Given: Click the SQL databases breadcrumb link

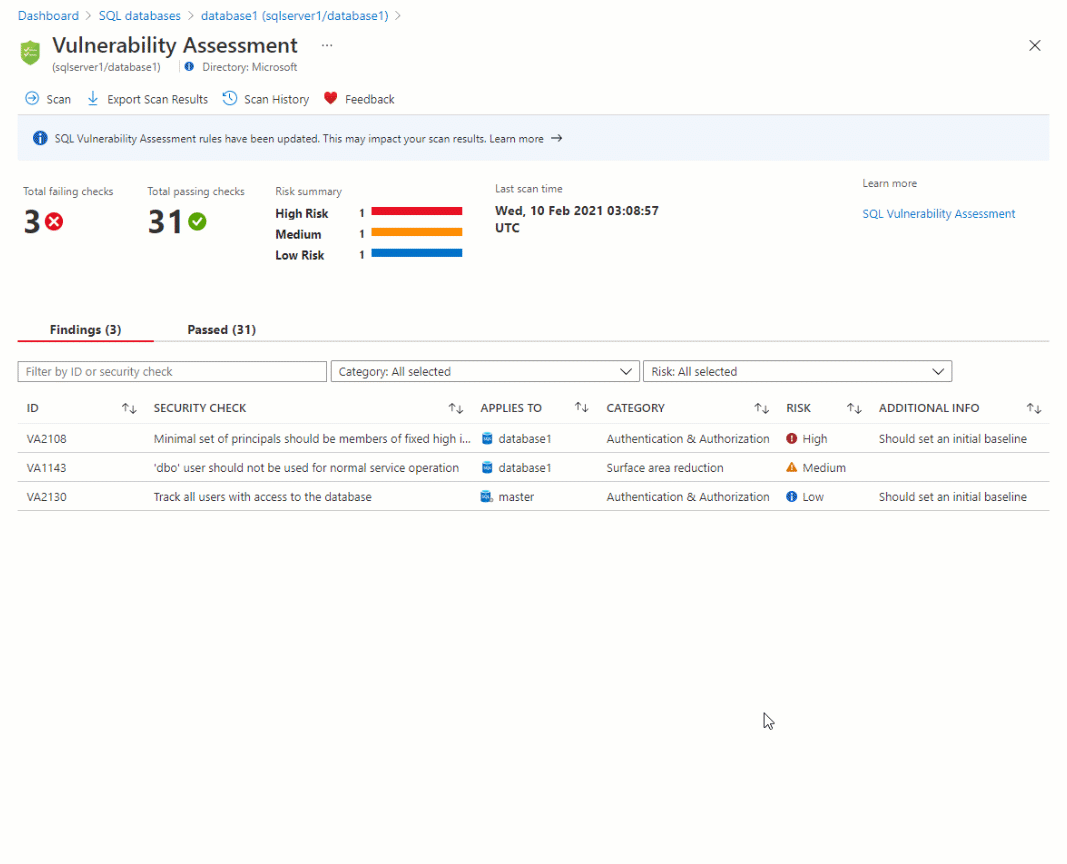Looking at the screenshot, I should pyautogui.click(x=139, y=16).
